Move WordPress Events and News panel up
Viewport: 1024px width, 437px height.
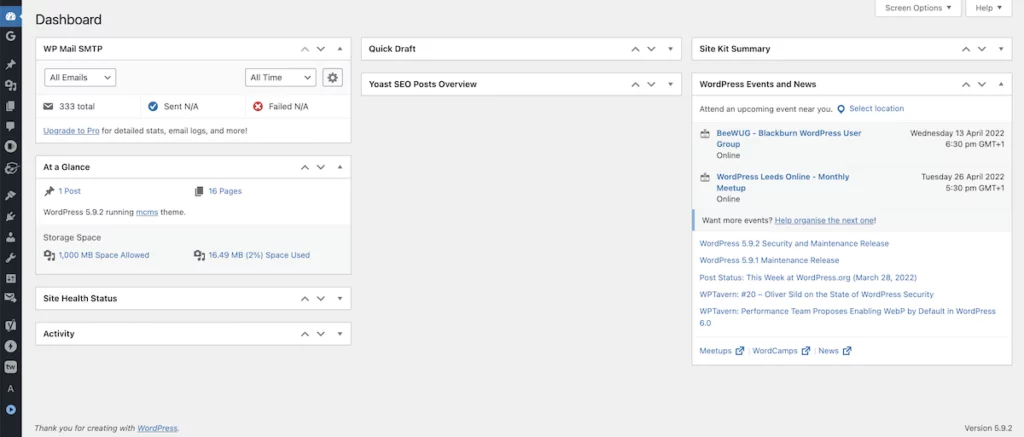coord(965,84)
